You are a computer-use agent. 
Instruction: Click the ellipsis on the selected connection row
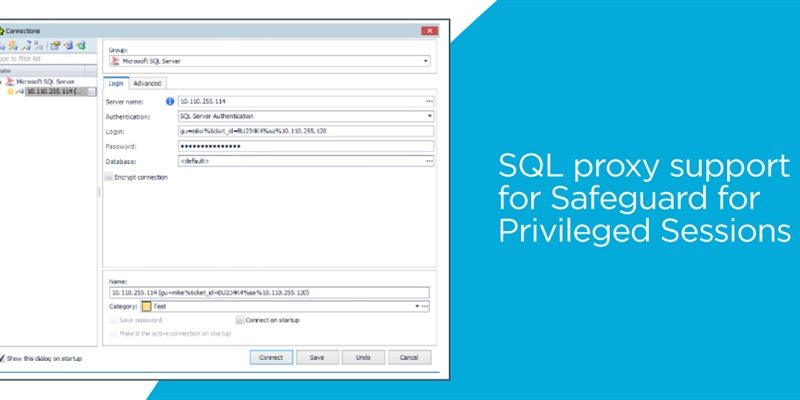tap(92, 92)
